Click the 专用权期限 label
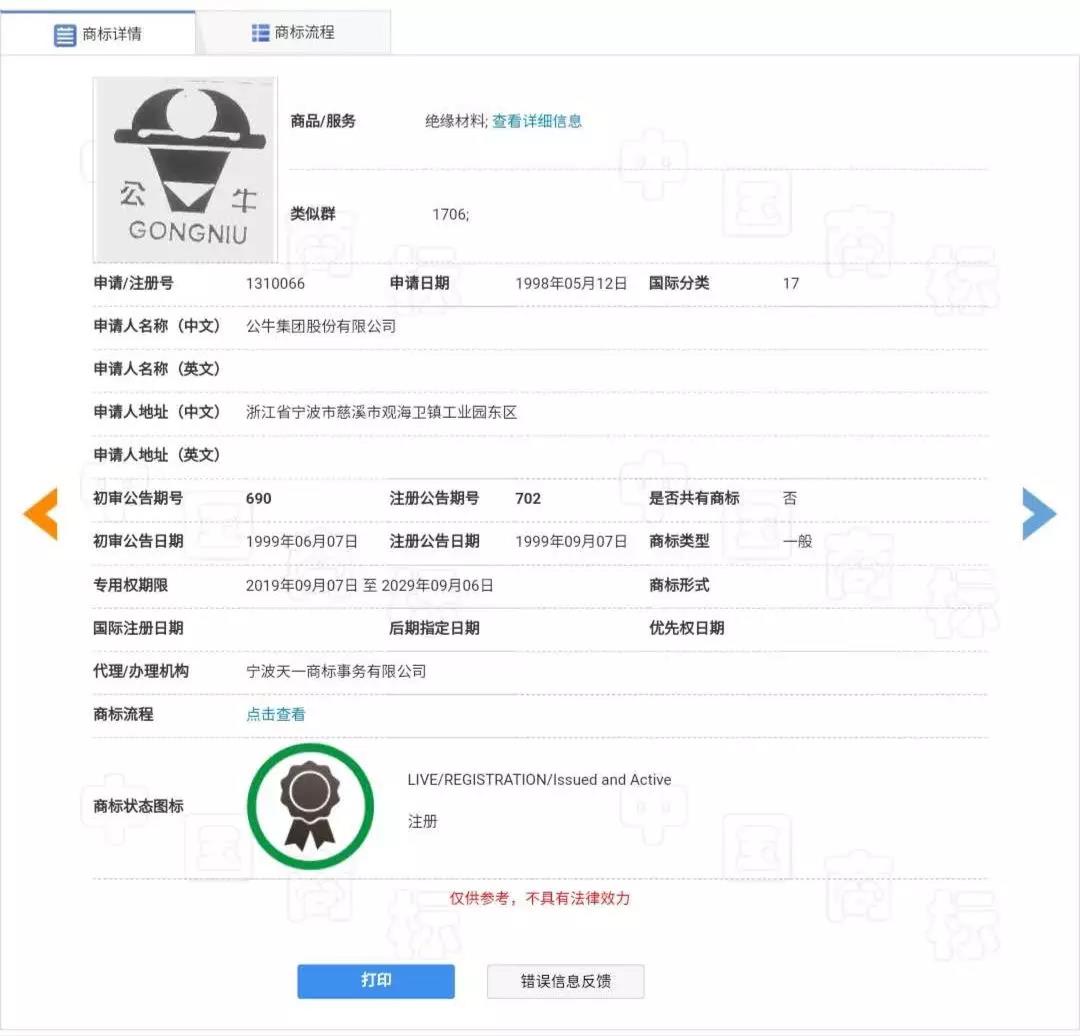The width and height of the screenshot is (1080, 1036). 131,585
